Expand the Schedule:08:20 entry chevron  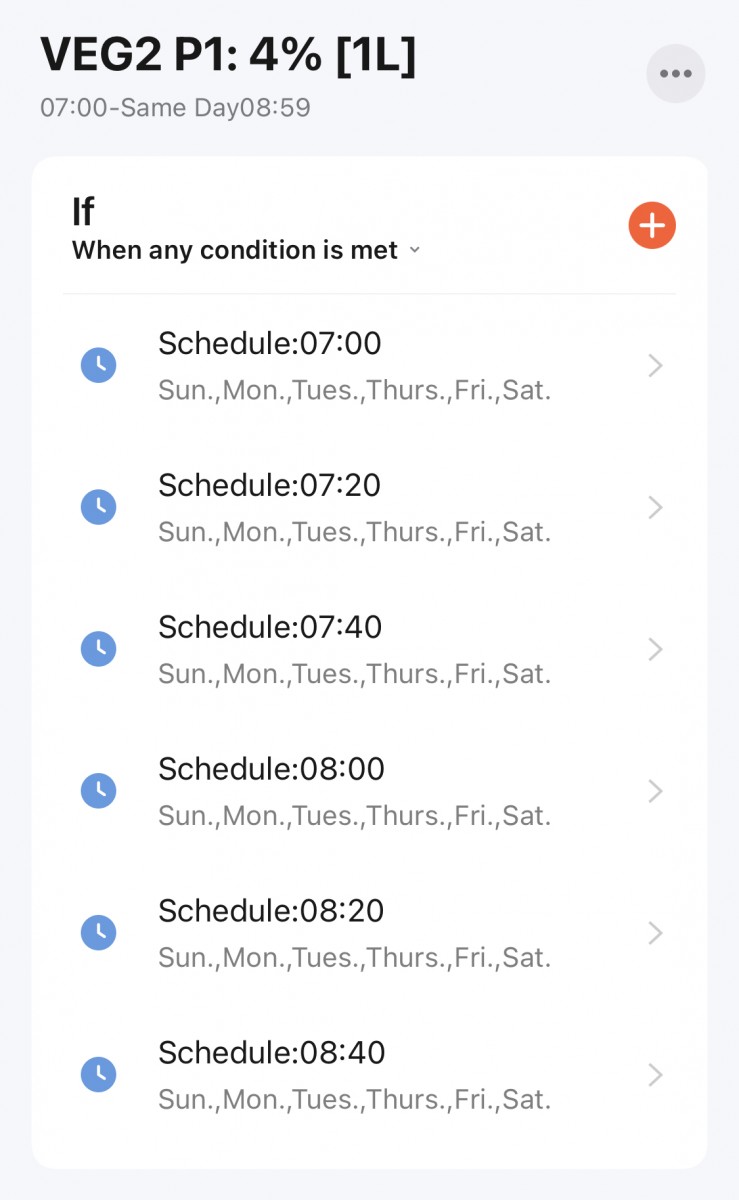pos(655,934)
